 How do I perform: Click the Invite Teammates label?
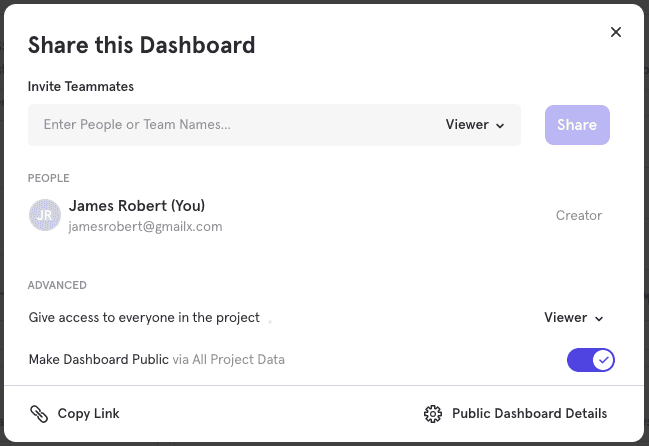81,86
